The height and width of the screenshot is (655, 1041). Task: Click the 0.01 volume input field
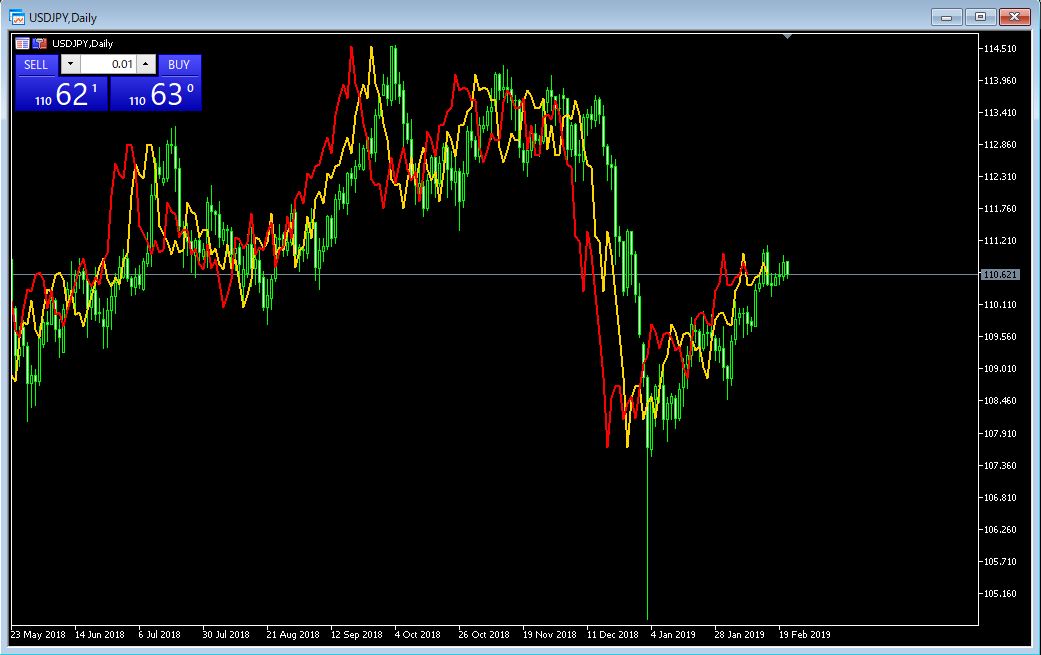(x=108, y=64)
